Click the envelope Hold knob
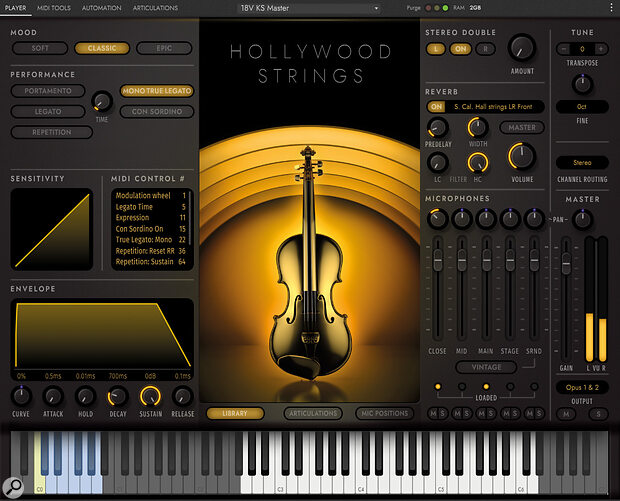620x501 pixels. (x=85, y=396)
